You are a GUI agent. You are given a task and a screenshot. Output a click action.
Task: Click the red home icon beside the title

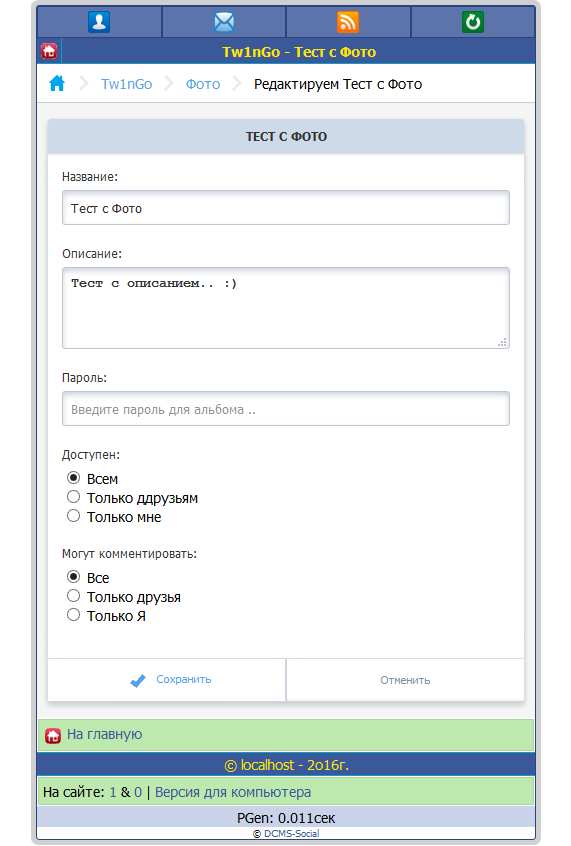point(49,51)
